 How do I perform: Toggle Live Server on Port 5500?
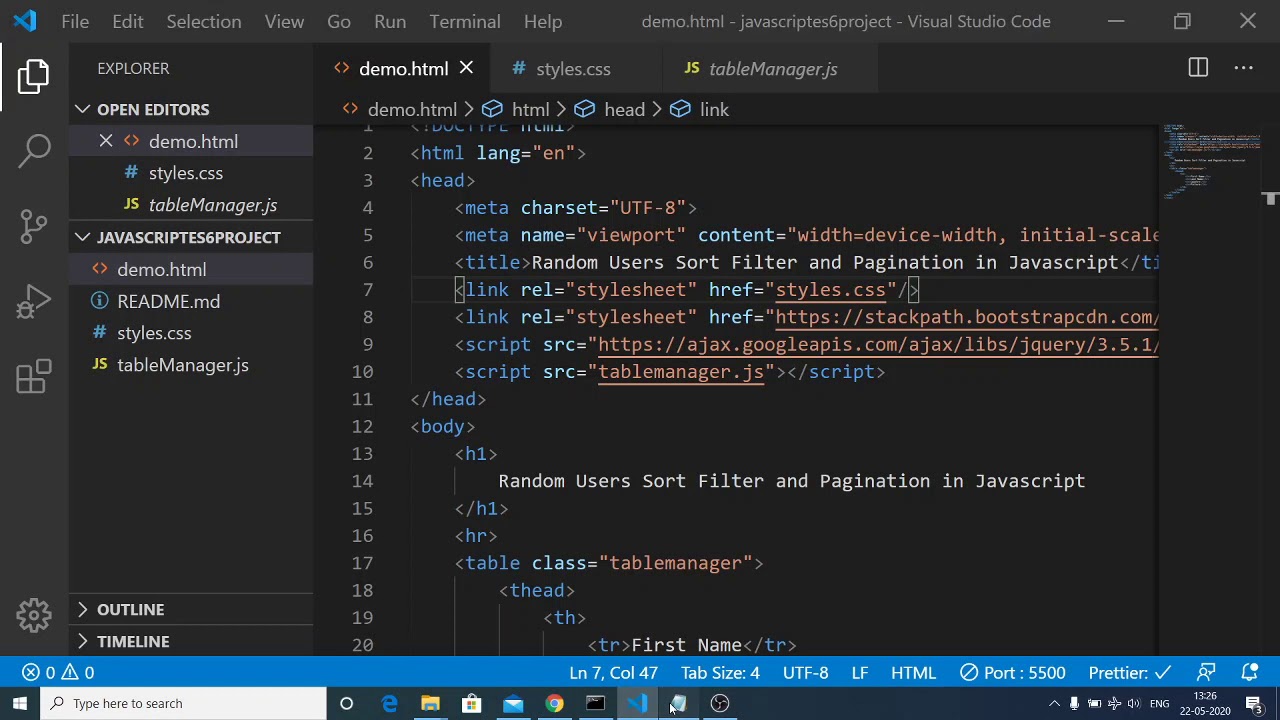[x=1012, y=673]
